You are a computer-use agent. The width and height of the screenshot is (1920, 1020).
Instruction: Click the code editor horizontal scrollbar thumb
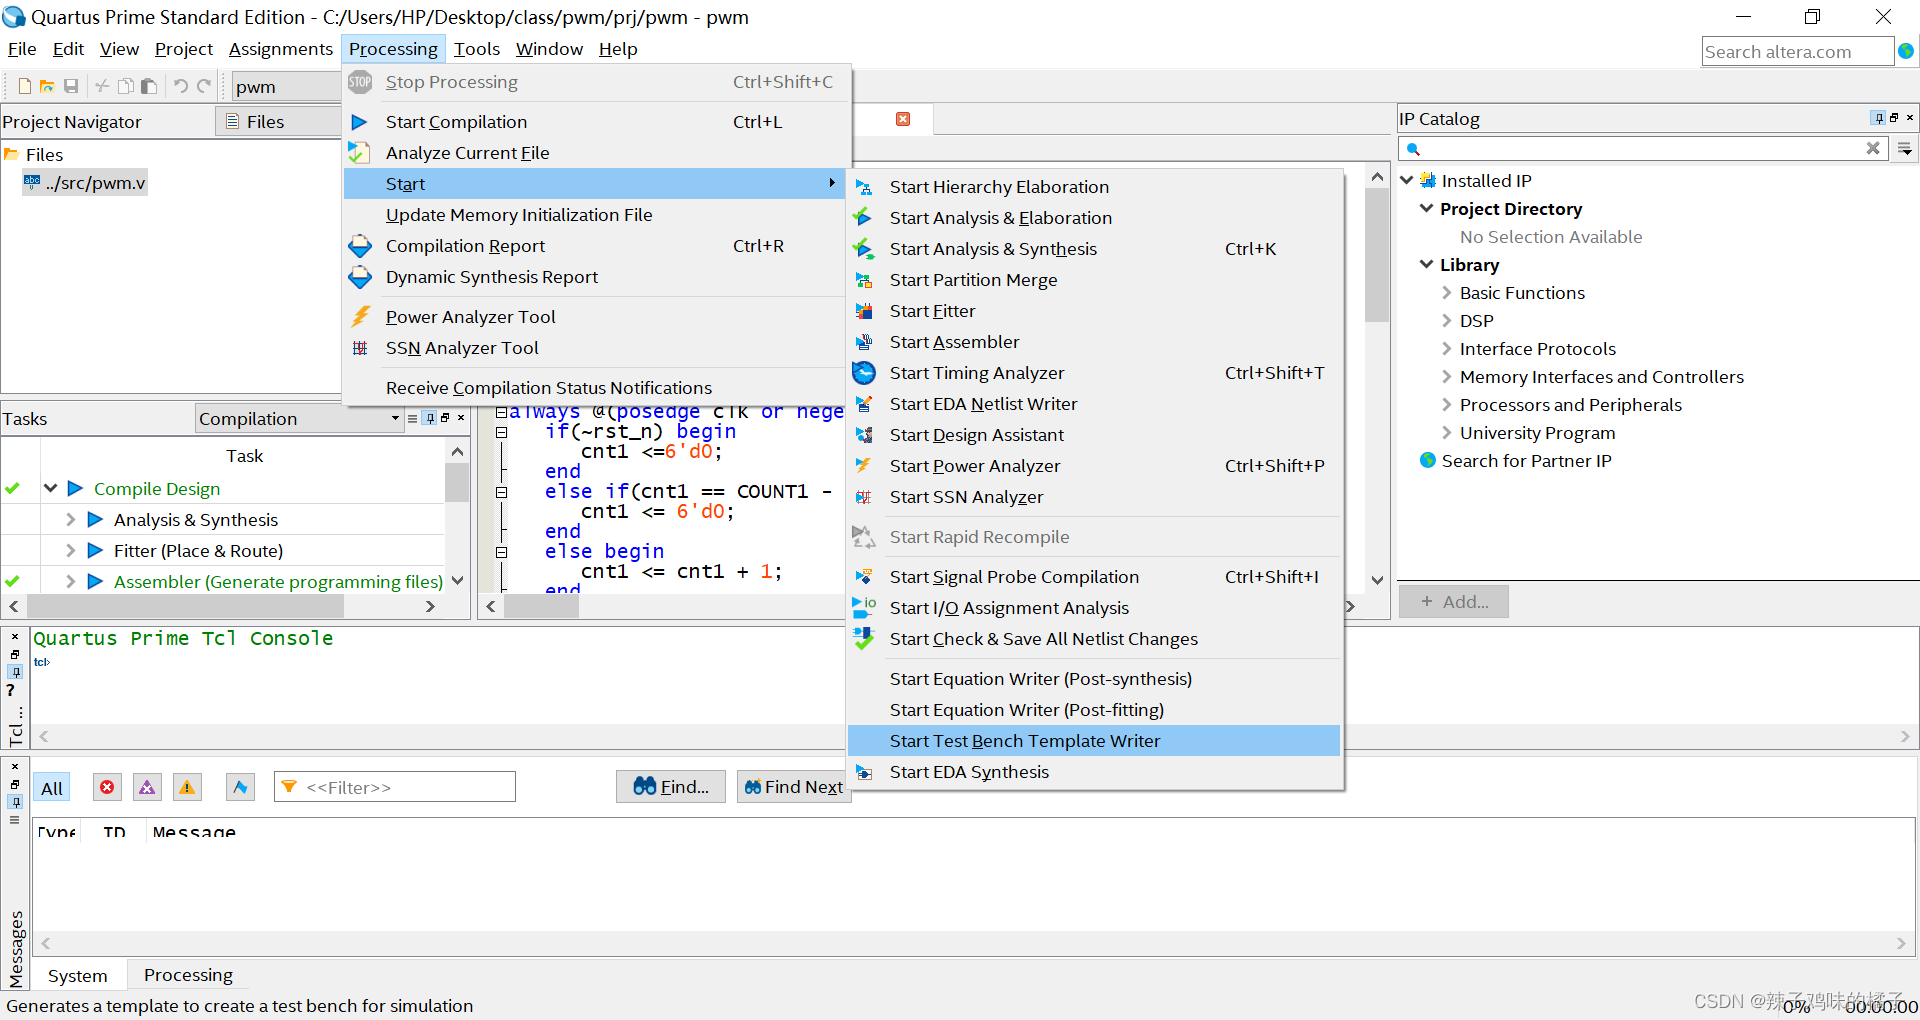pyautogui.click(x=541, y=606)
